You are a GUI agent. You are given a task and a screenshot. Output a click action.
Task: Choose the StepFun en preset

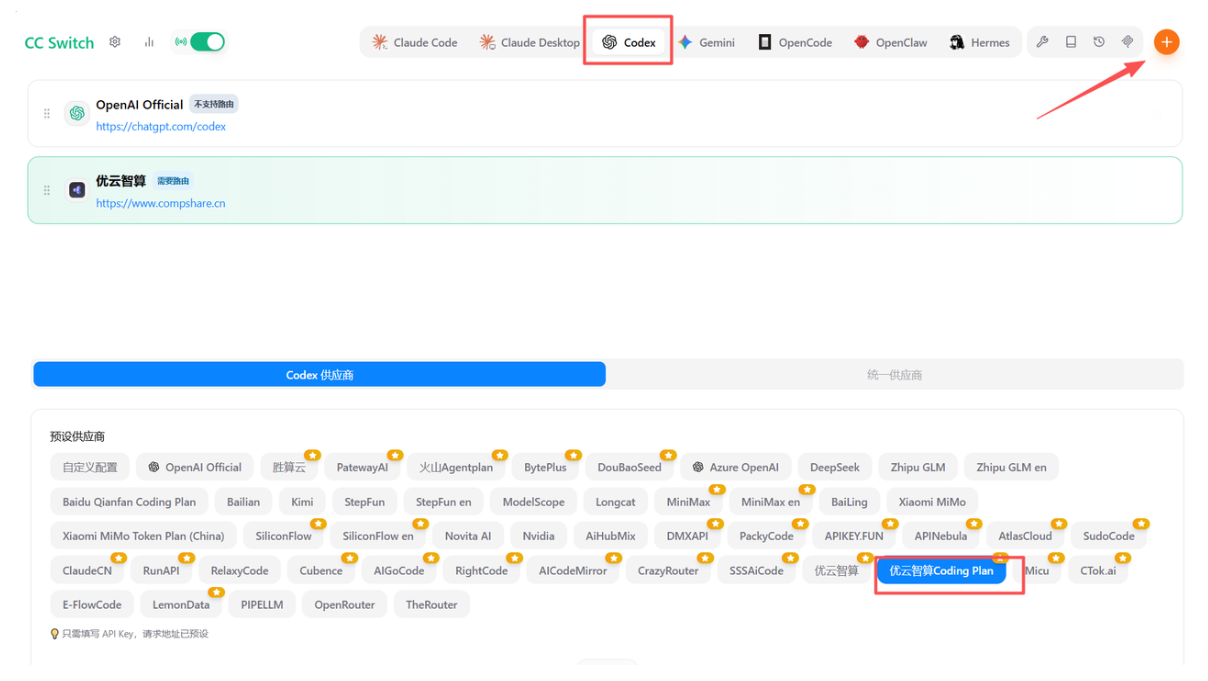pos(443,502)
